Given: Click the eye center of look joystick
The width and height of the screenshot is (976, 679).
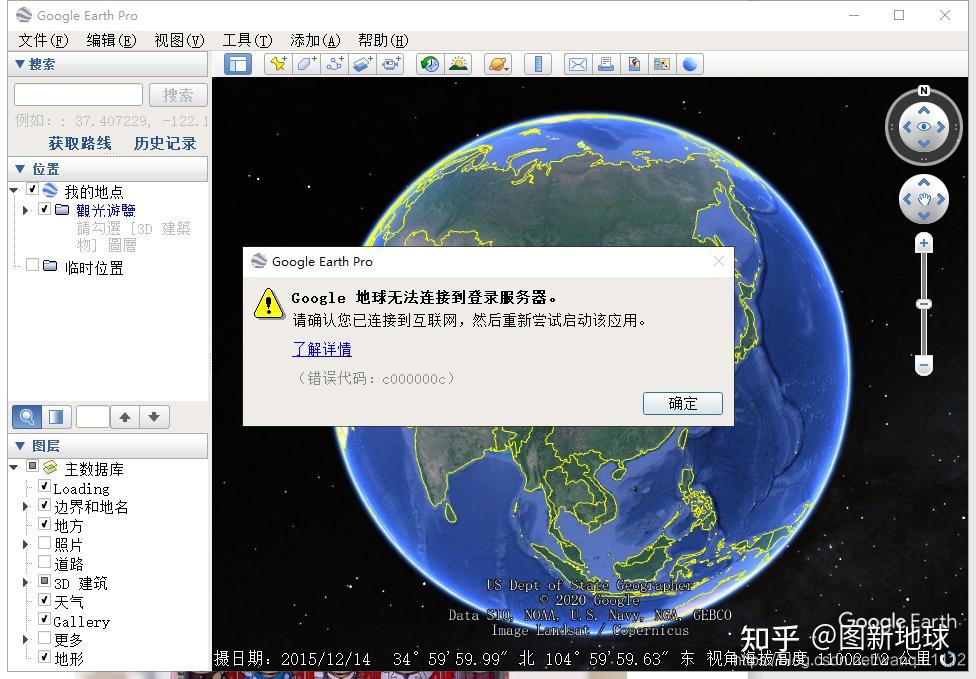Looking at the screenshot, I should [924, 127].
